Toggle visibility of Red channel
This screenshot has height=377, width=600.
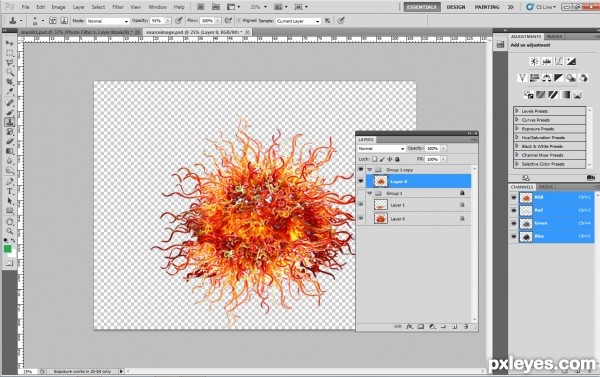tap(514, 211)
